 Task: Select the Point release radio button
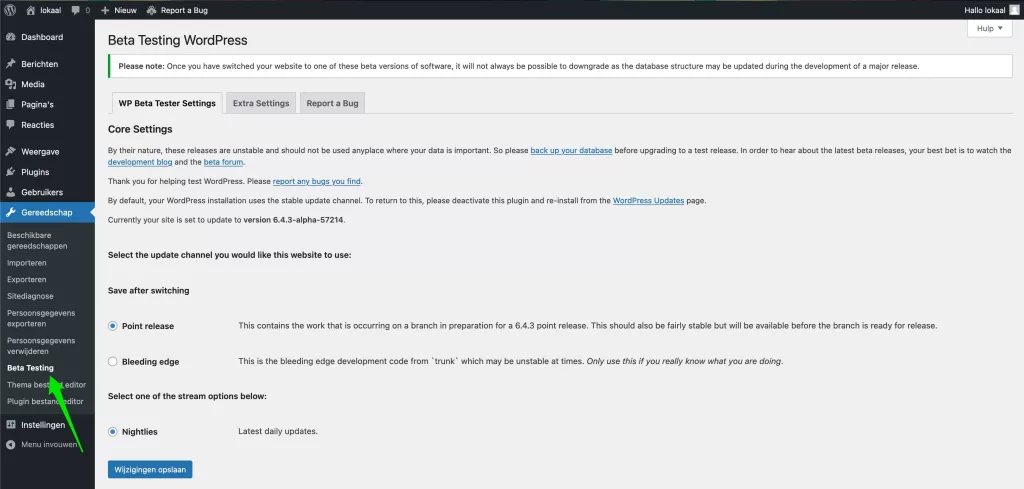point(113,326)
